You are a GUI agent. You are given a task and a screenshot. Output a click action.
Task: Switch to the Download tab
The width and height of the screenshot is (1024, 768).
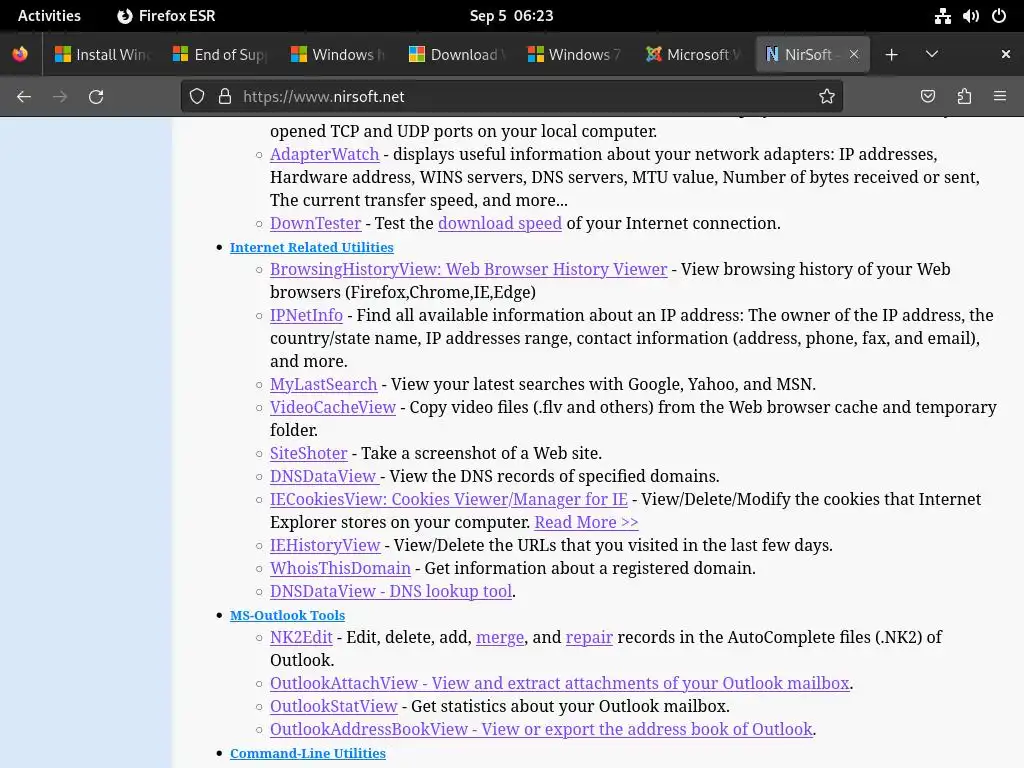[456, 54]
